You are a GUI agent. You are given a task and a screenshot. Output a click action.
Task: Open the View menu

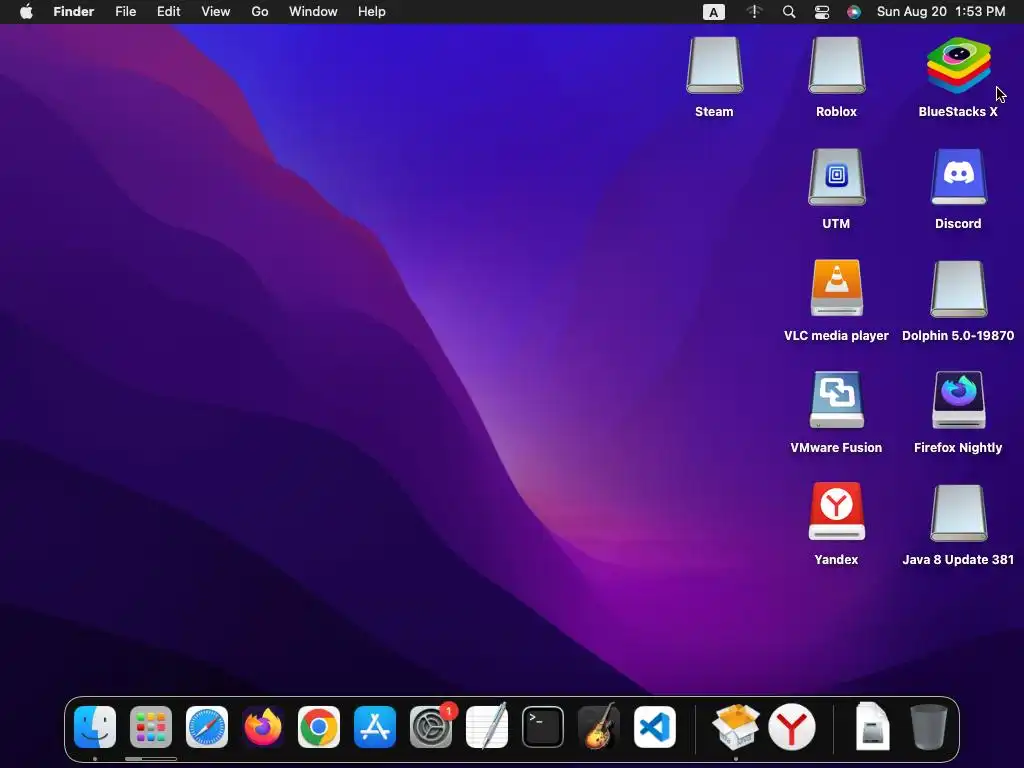pyautogui.click(x=216, y=12)
